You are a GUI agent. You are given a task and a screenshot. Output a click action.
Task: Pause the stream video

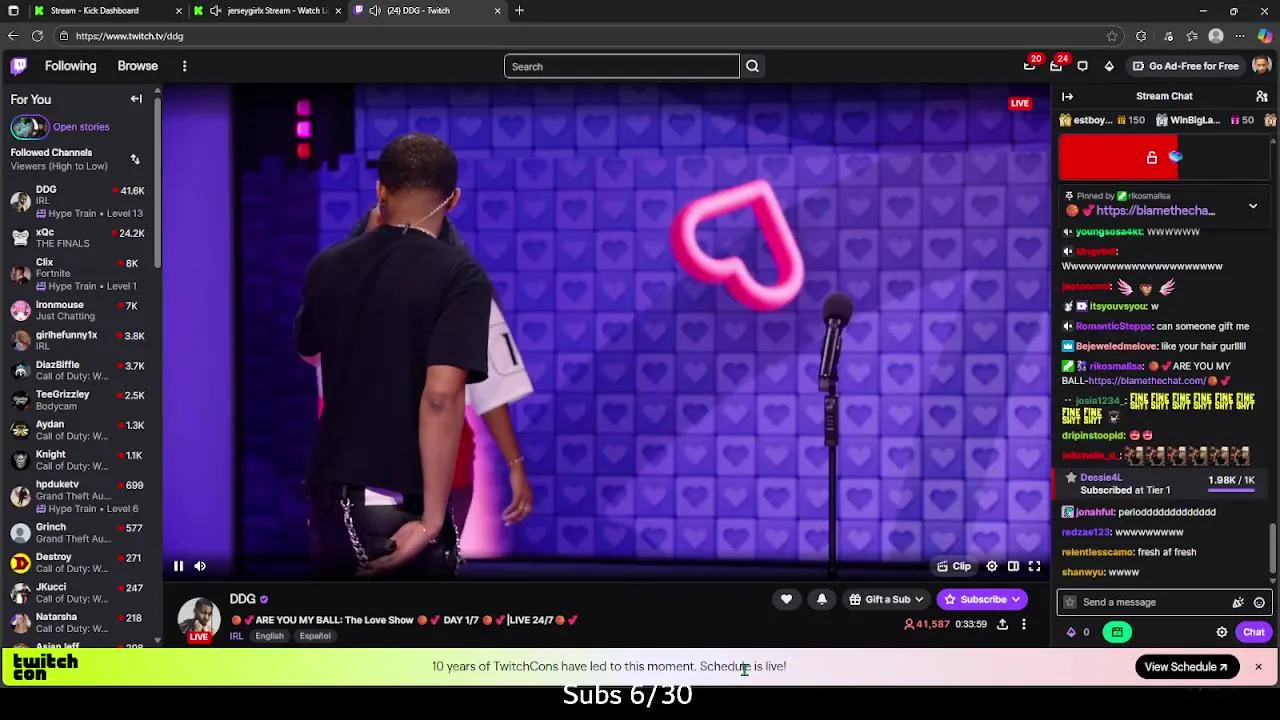click(x=178, y=567)
